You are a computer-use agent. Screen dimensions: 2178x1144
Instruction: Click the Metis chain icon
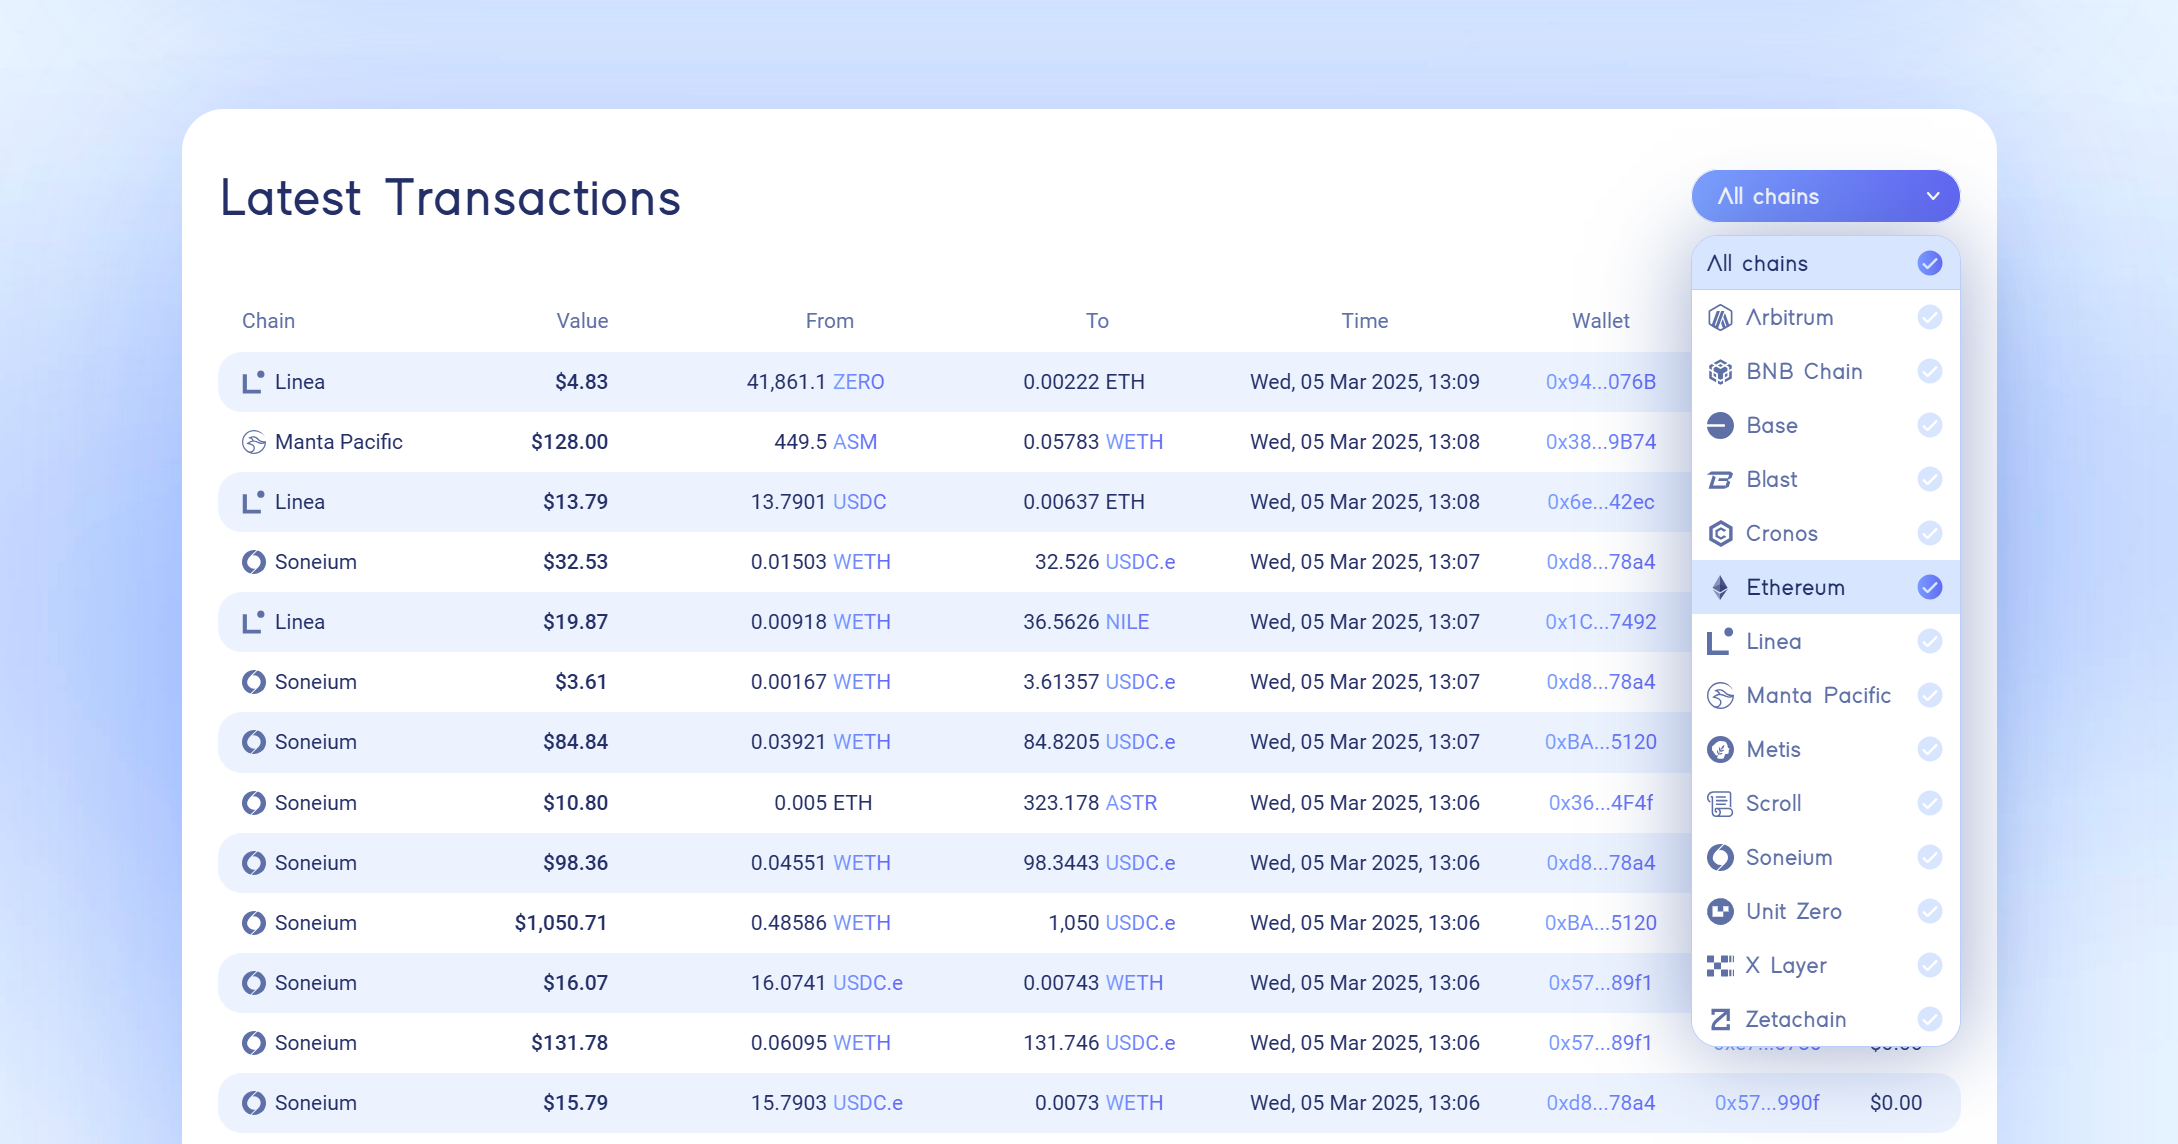[x=1720, y=750]
